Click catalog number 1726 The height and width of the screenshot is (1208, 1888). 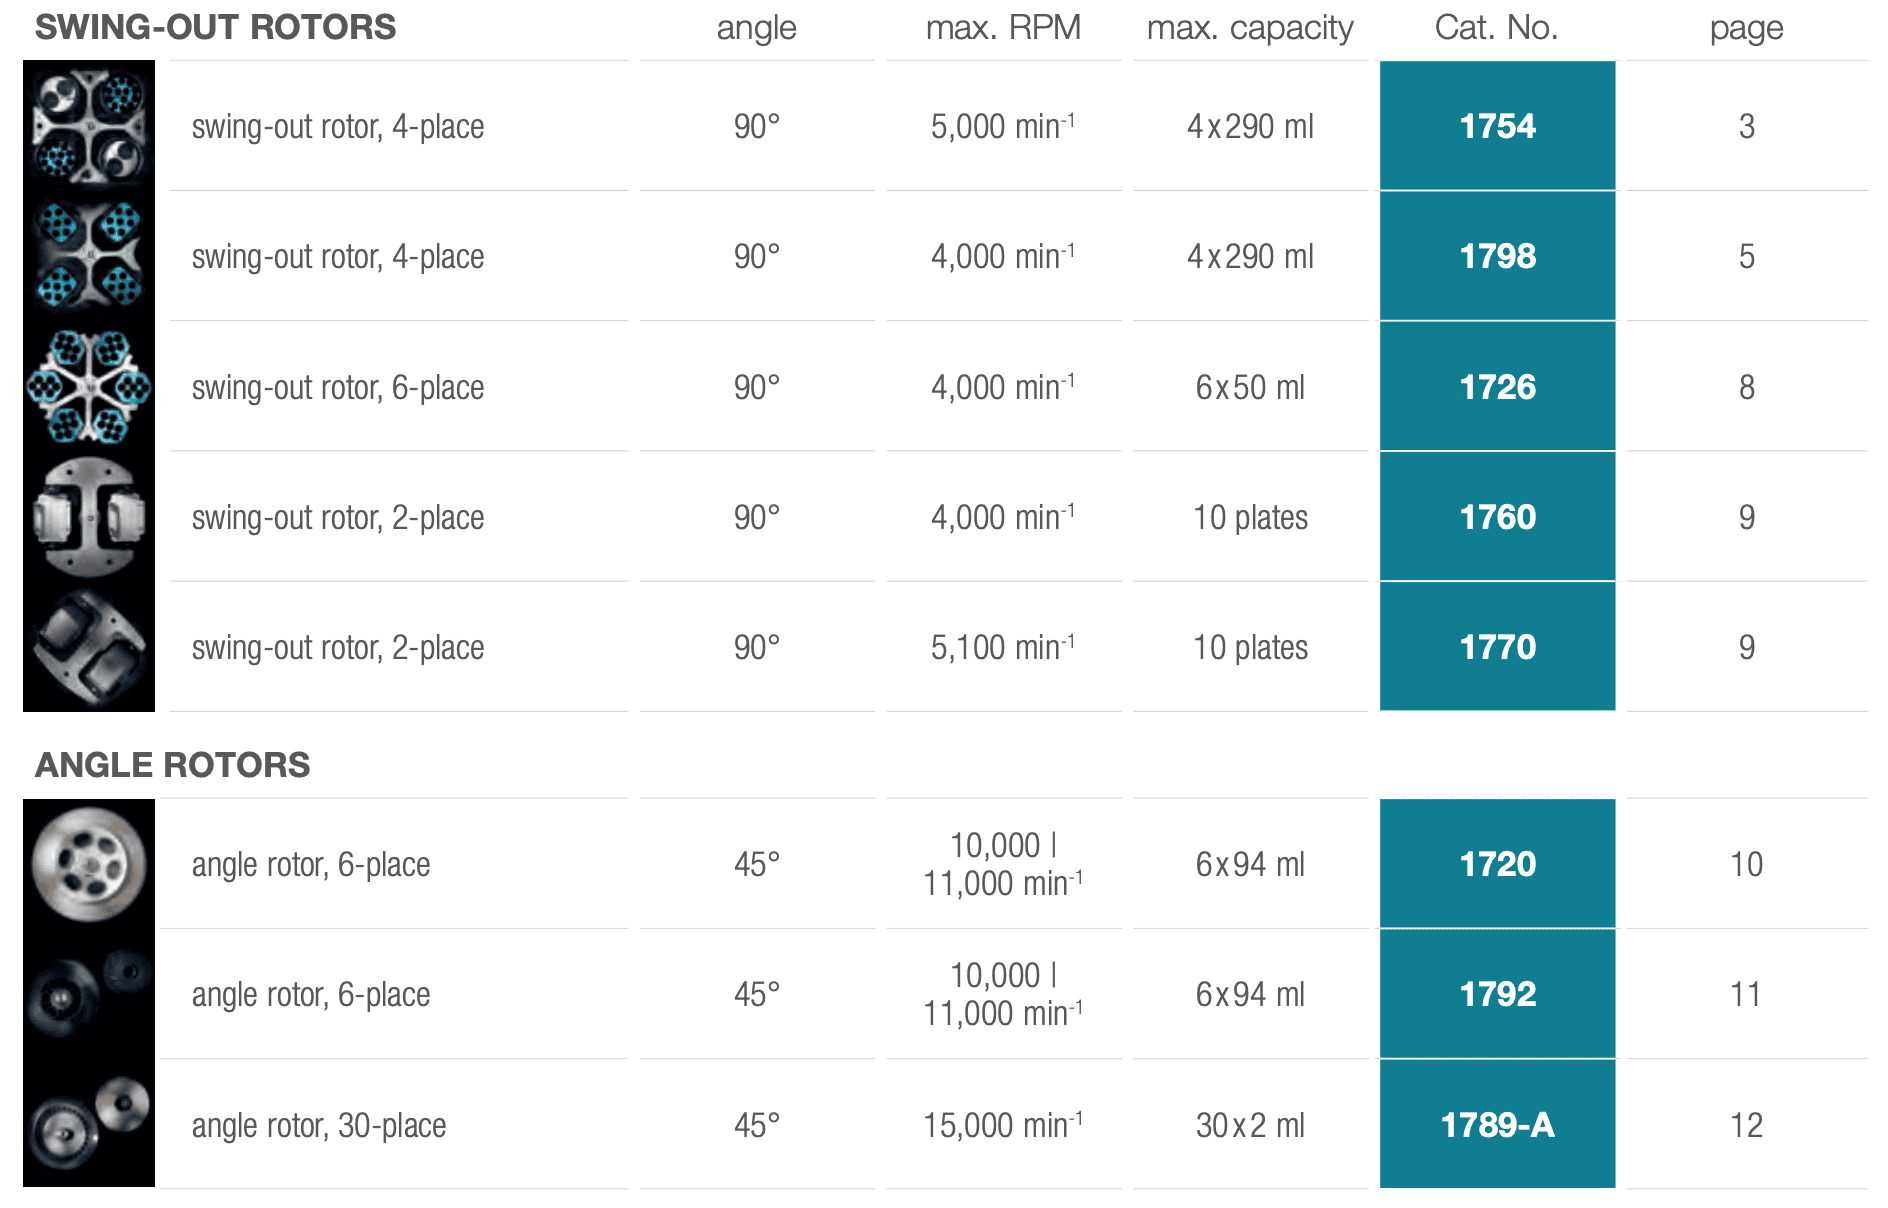[1497, 386]
